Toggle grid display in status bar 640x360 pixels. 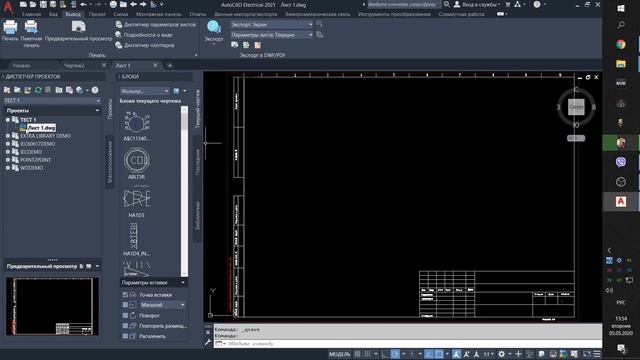tap(358, 354)
